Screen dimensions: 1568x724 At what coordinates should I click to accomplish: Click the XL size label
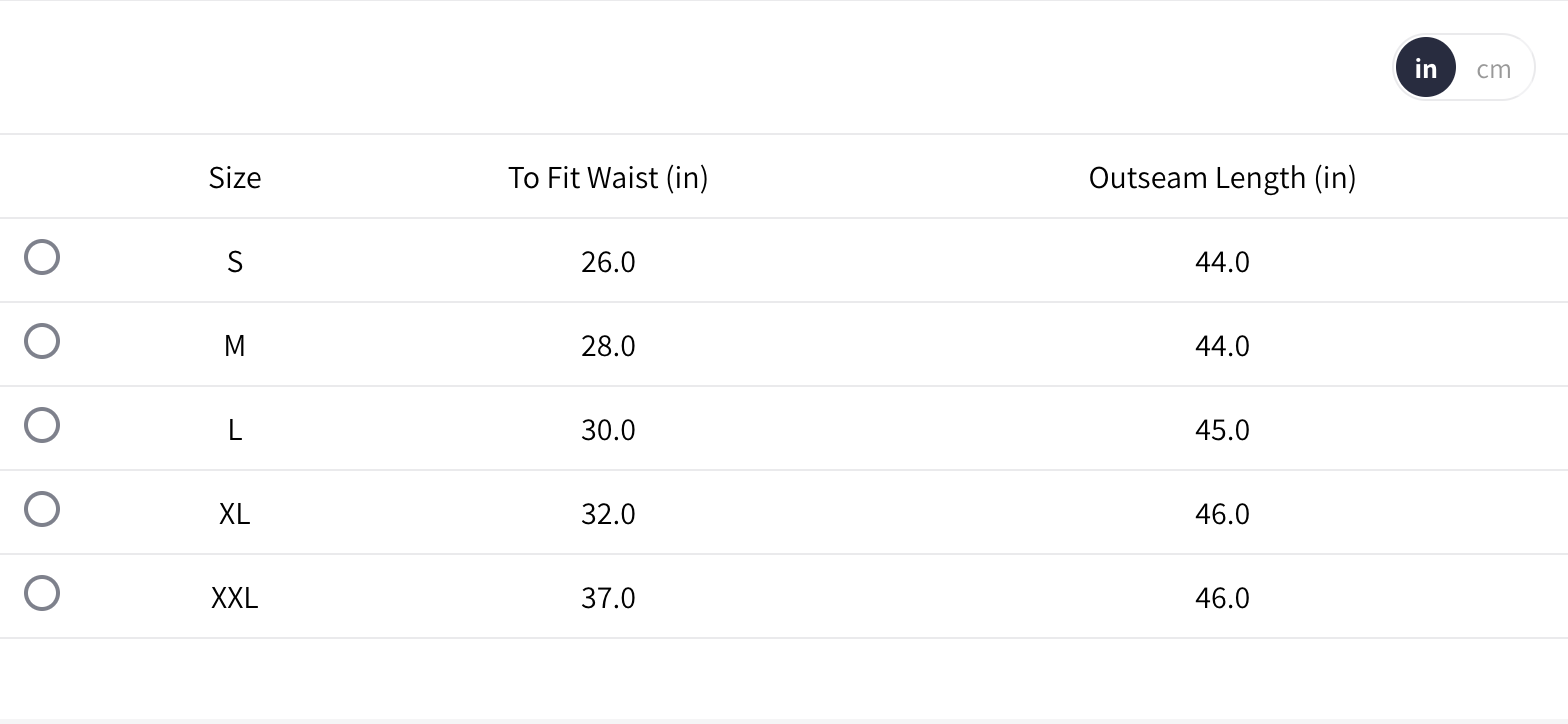coord(235,513)
